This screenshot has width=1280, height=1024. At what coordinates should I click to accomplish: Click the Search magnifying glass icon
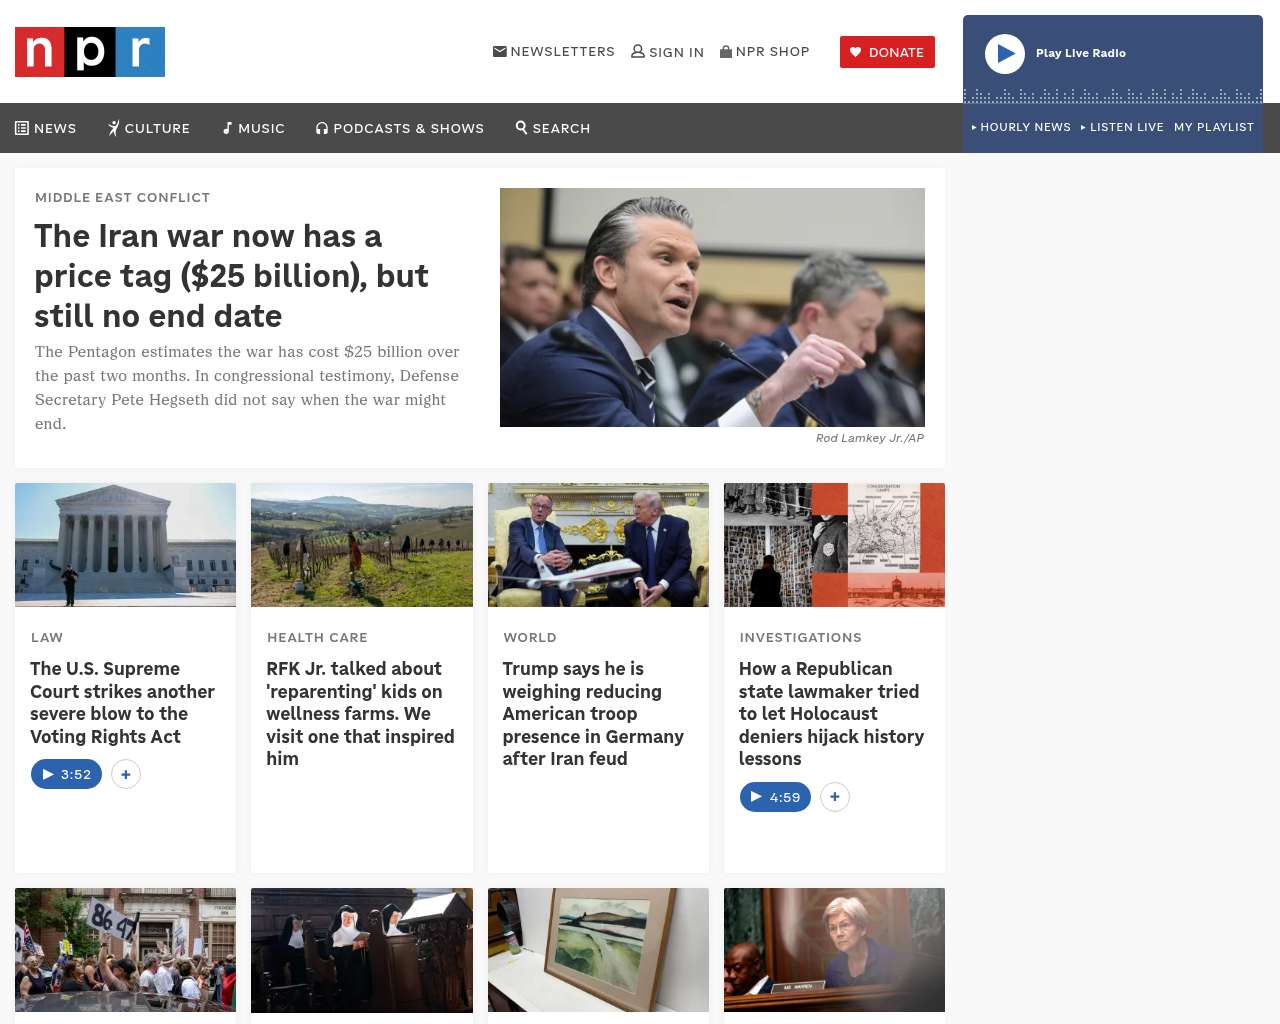pos(522,127)
